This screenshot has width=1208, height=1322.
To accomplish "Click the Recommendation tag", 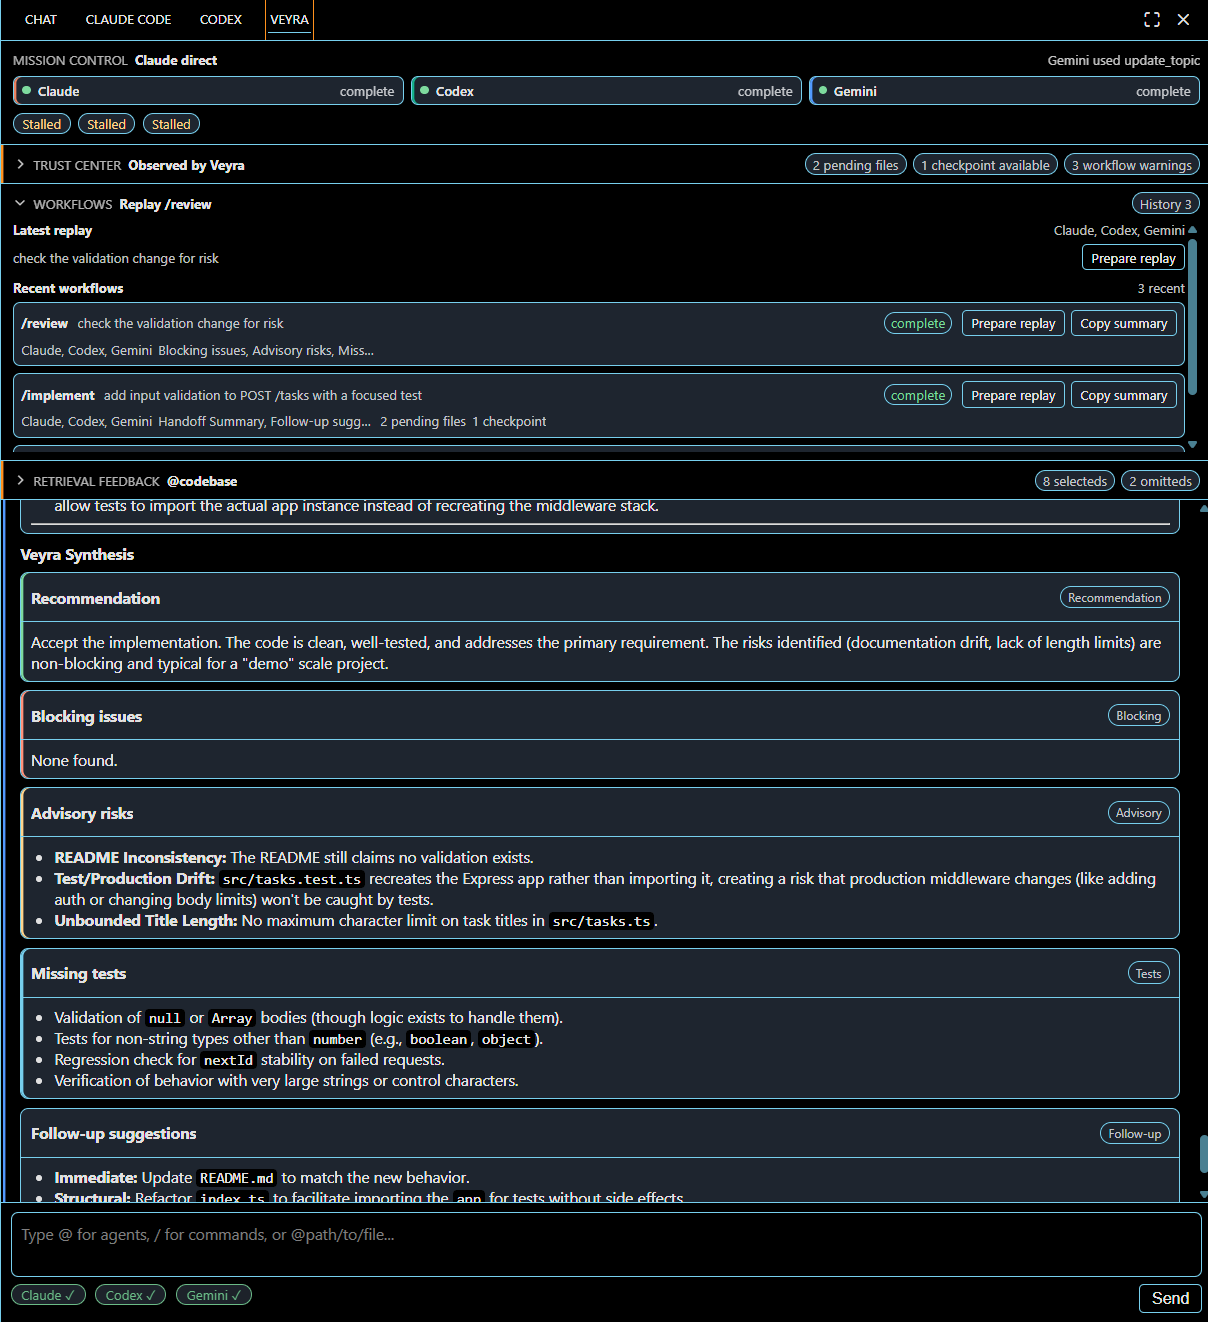I will (x=1114, y=597).
